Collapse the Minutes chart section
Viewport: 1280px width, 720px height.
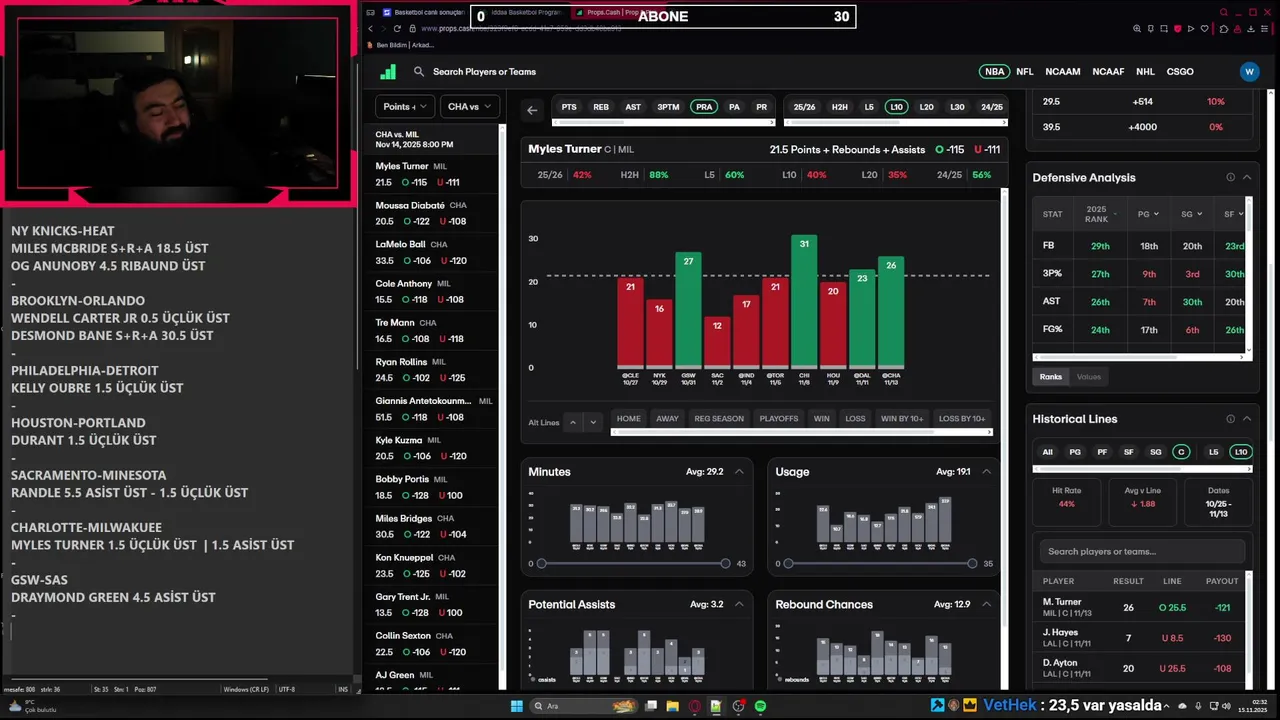(739, 472)
